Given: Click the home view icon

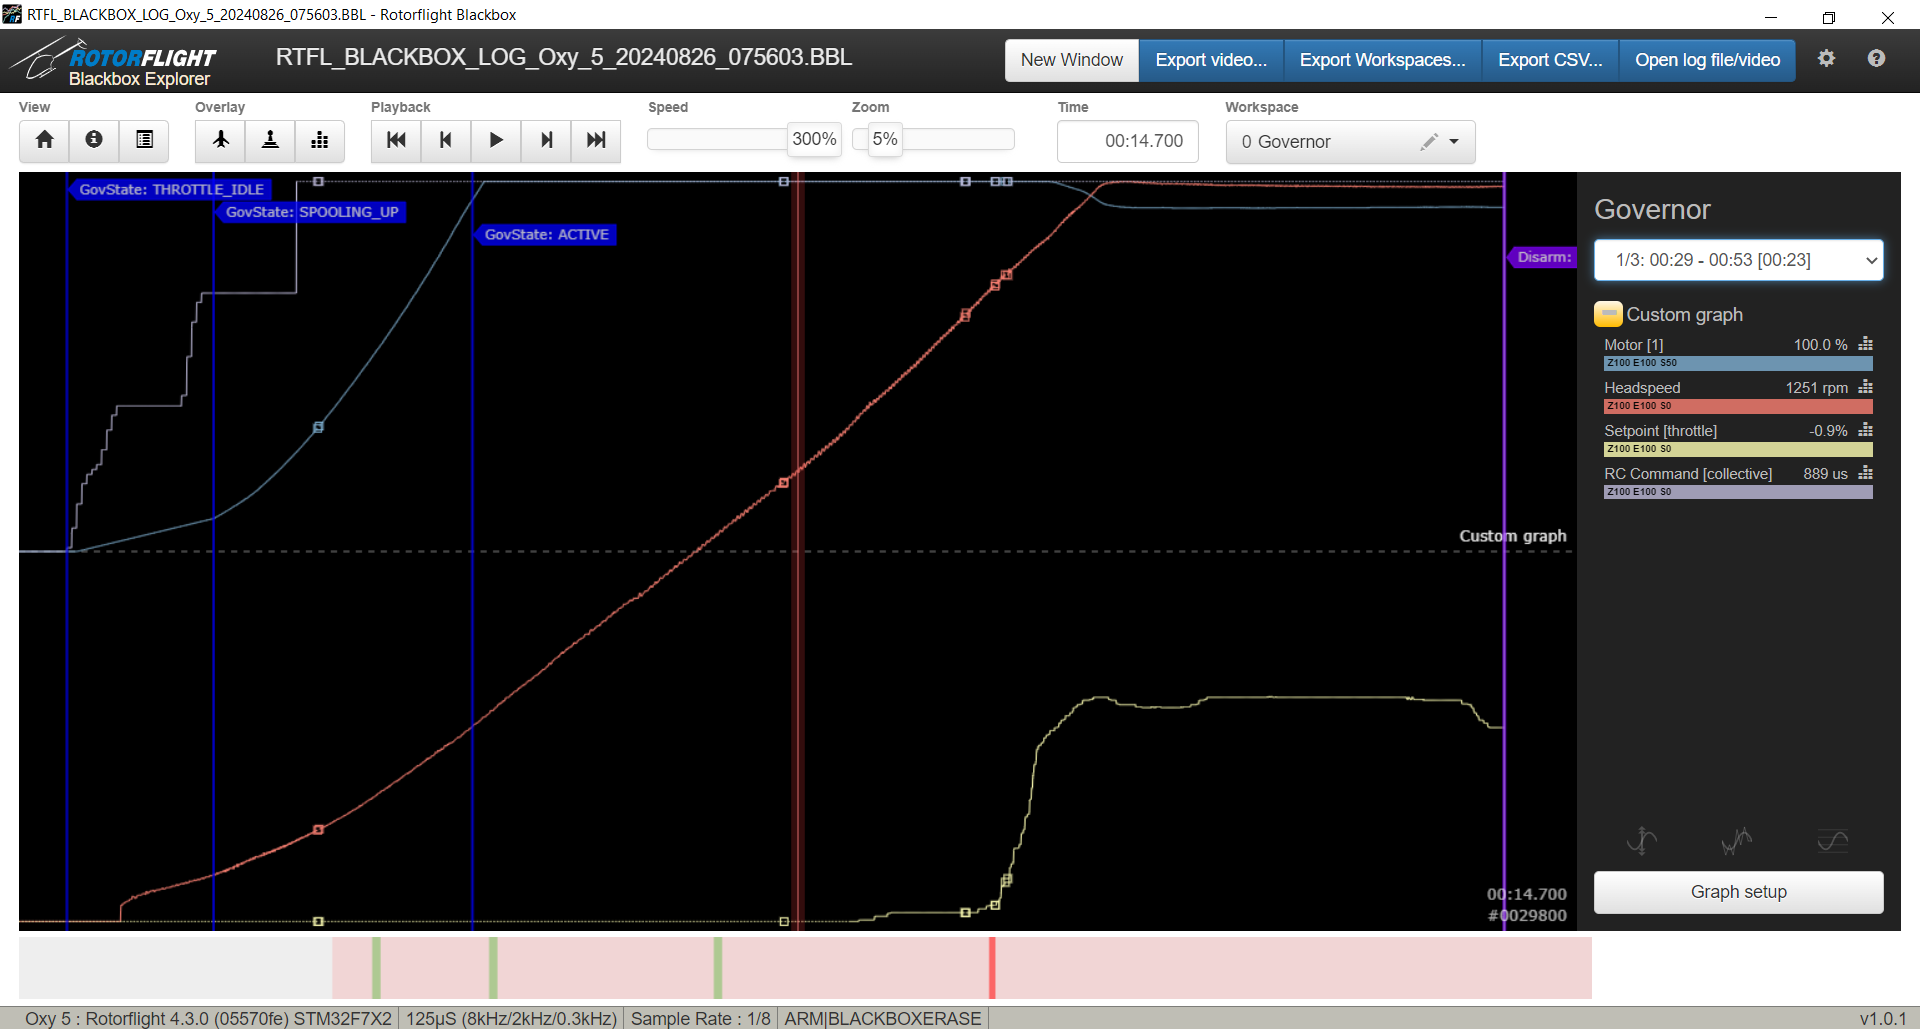Looking at the screenshot, I should click(x=44, y=140).
